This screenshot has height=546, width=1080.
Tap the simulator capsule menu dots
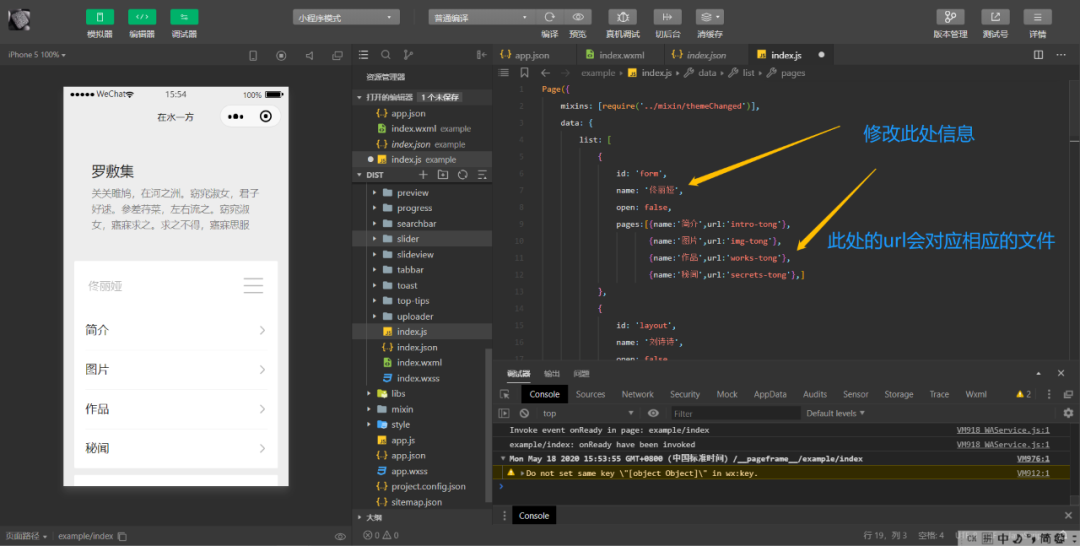point(236,116)
